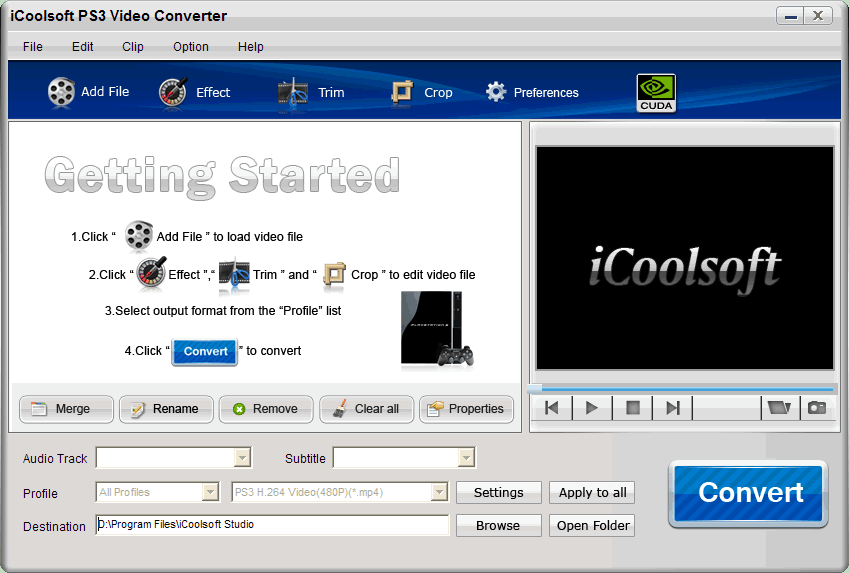This screenshot has width=850, height=573.
Task: Open Preferences gear in toolbar
Action: coord(532,93)
